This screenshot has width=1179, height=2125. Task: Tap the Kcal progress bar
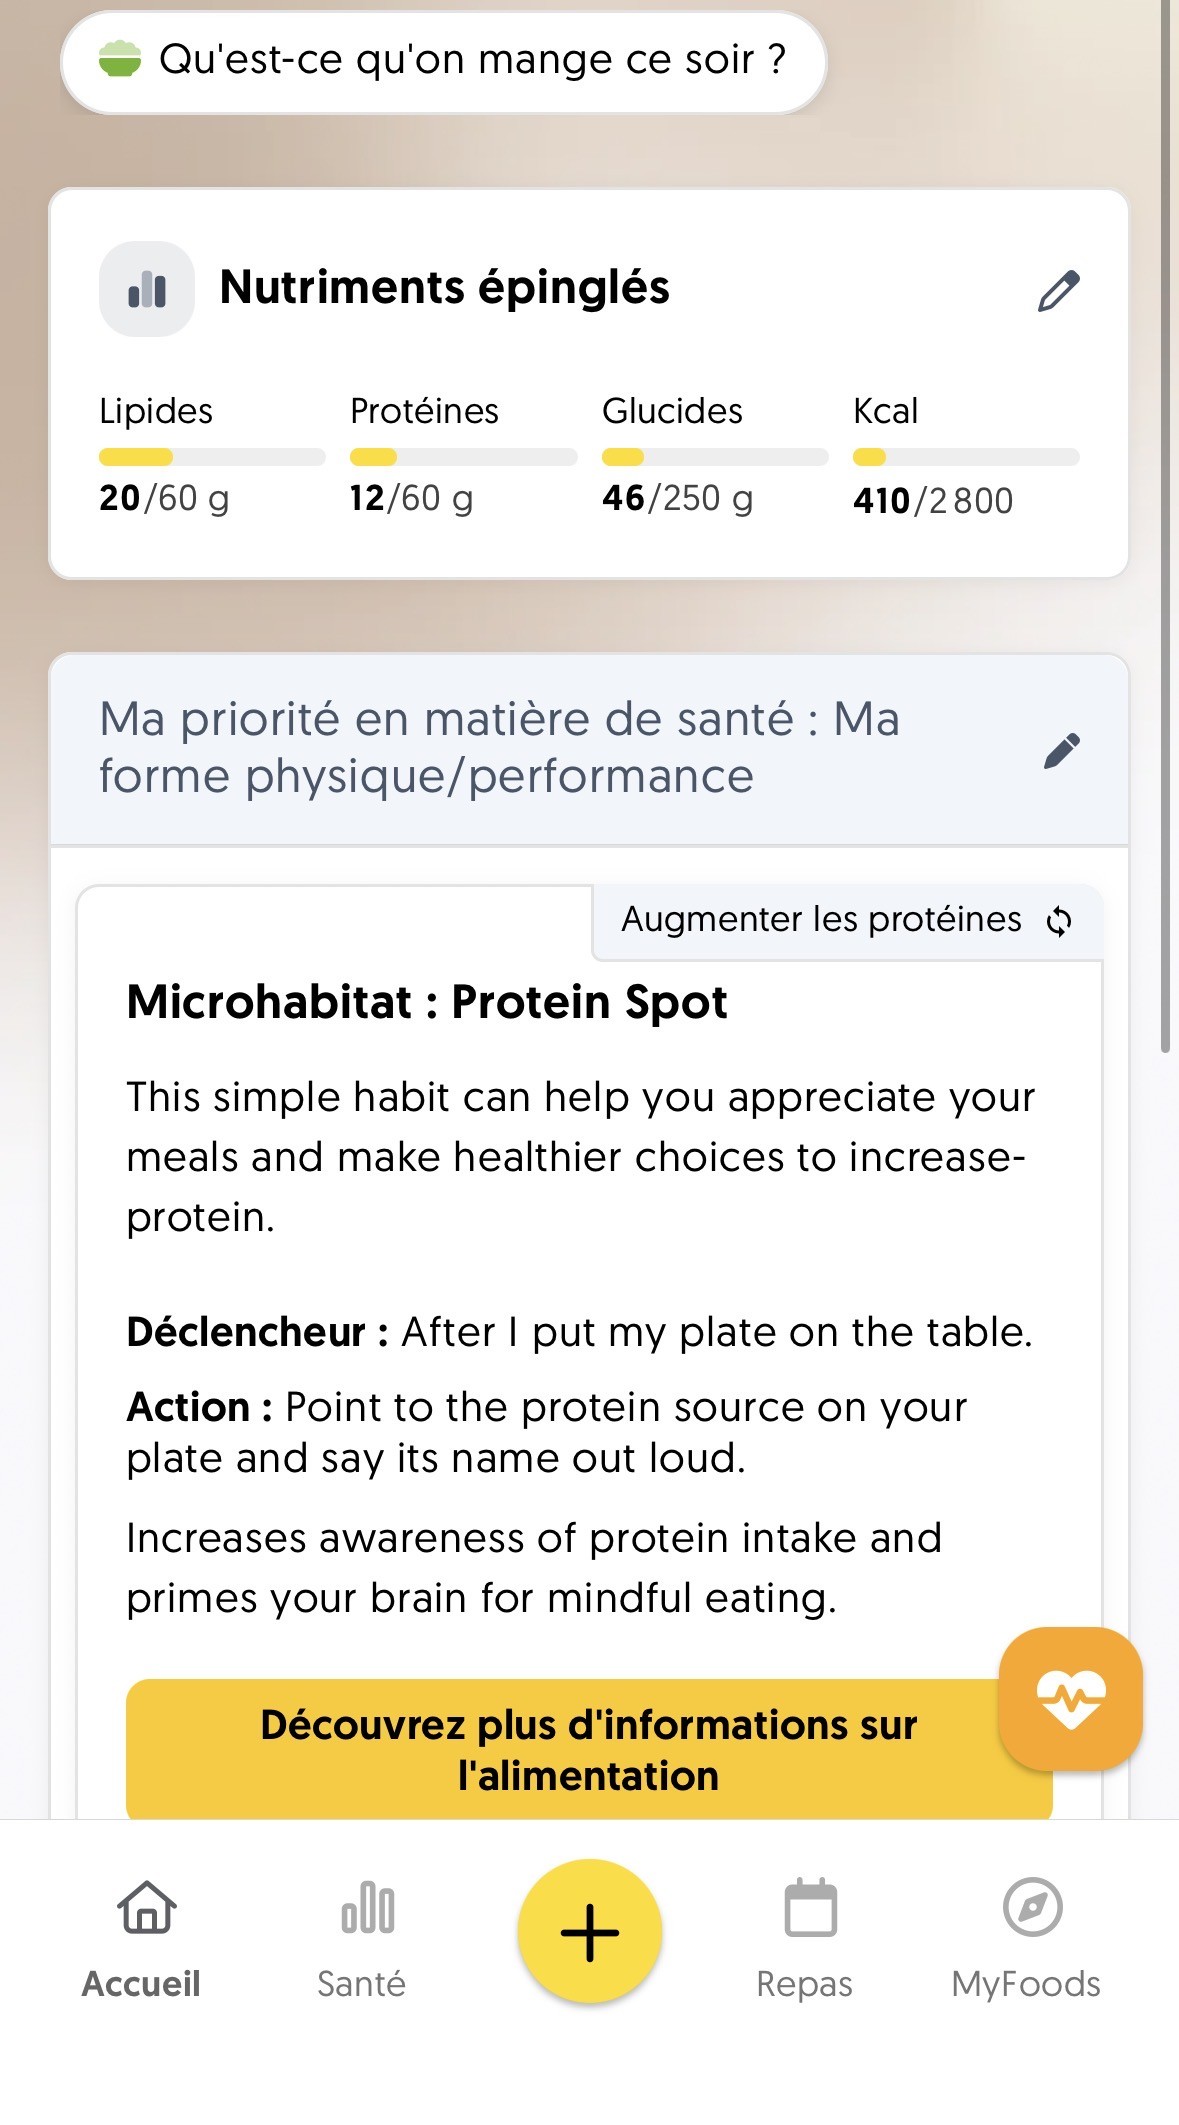966,457
